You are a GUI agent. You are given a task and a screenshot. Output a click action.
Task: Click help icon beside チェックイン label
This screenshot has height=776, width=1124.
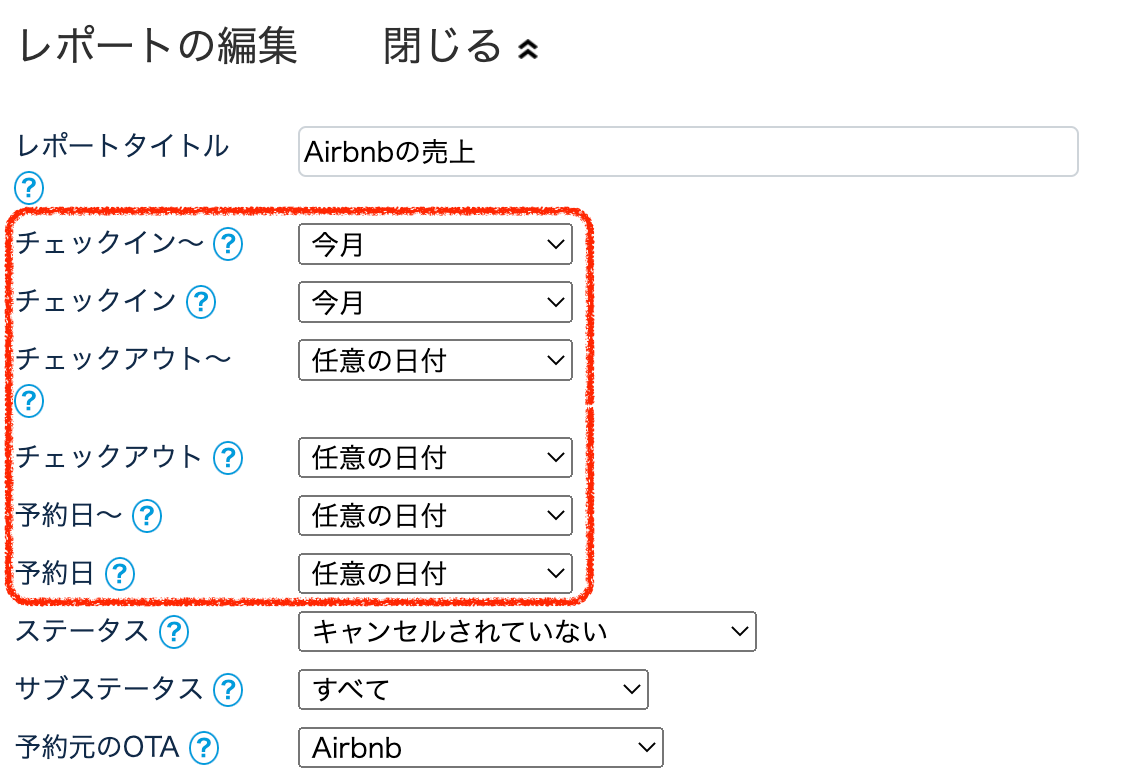pyautogui.click(x=202, y=301)
